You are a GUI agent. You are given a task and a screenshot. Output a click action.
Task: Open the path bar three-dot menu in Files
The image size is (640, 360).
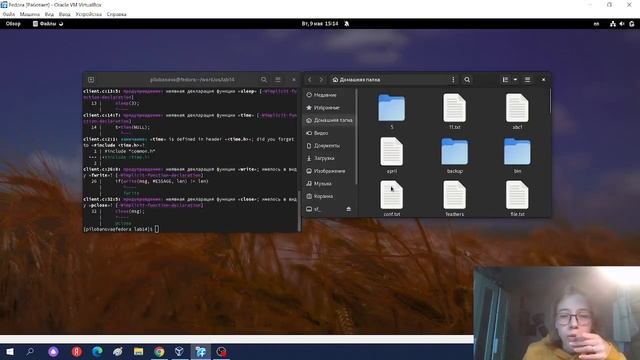(x=453, y=80)
